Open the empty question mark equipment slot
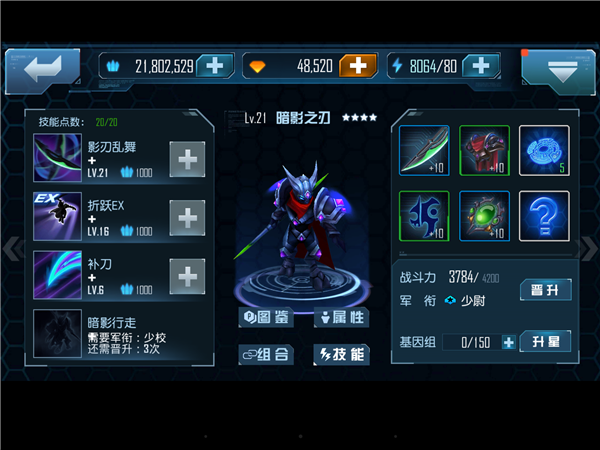The image size is (600, 450). (544, 216)
